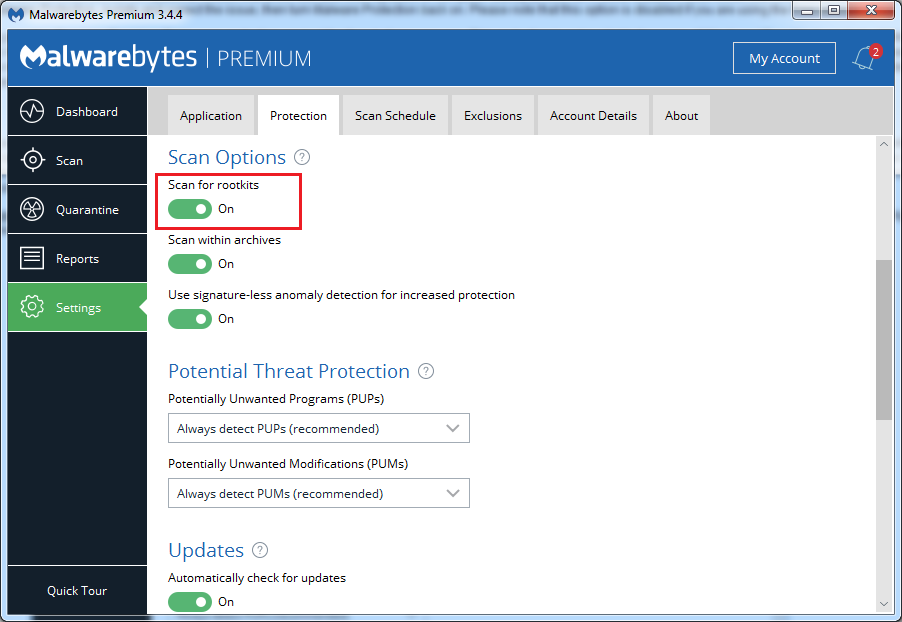Click the My Account button
Image resolution: width=902 pixels, height=622 pixels.
pyautogui.click(x=784, y=58)
